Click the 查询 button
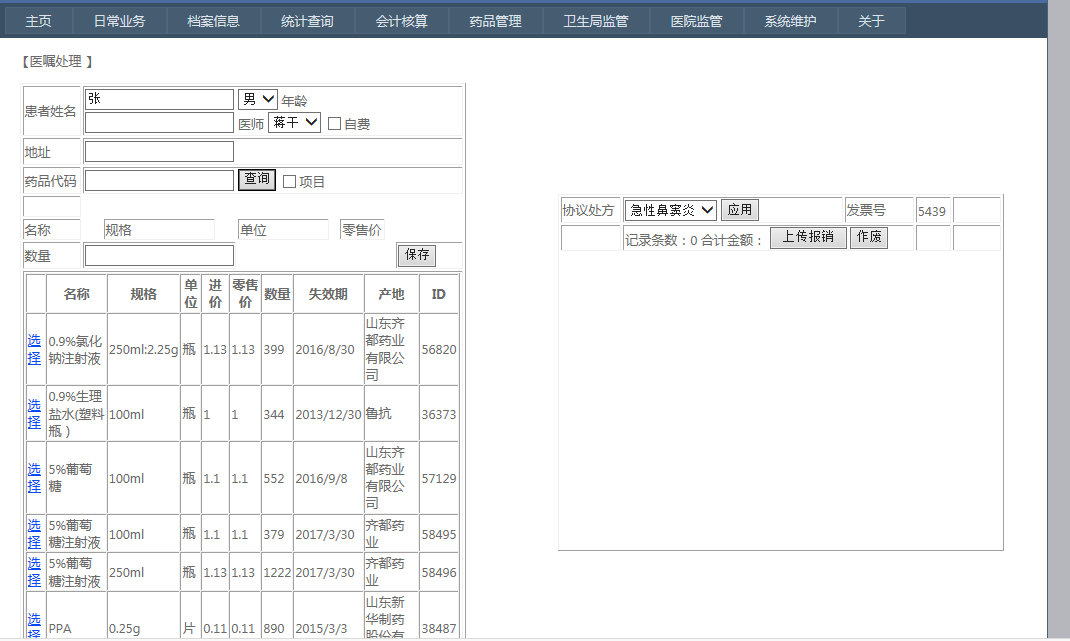Image resolution: width=1070 pixels, height=641 pixels. (257, 179)
